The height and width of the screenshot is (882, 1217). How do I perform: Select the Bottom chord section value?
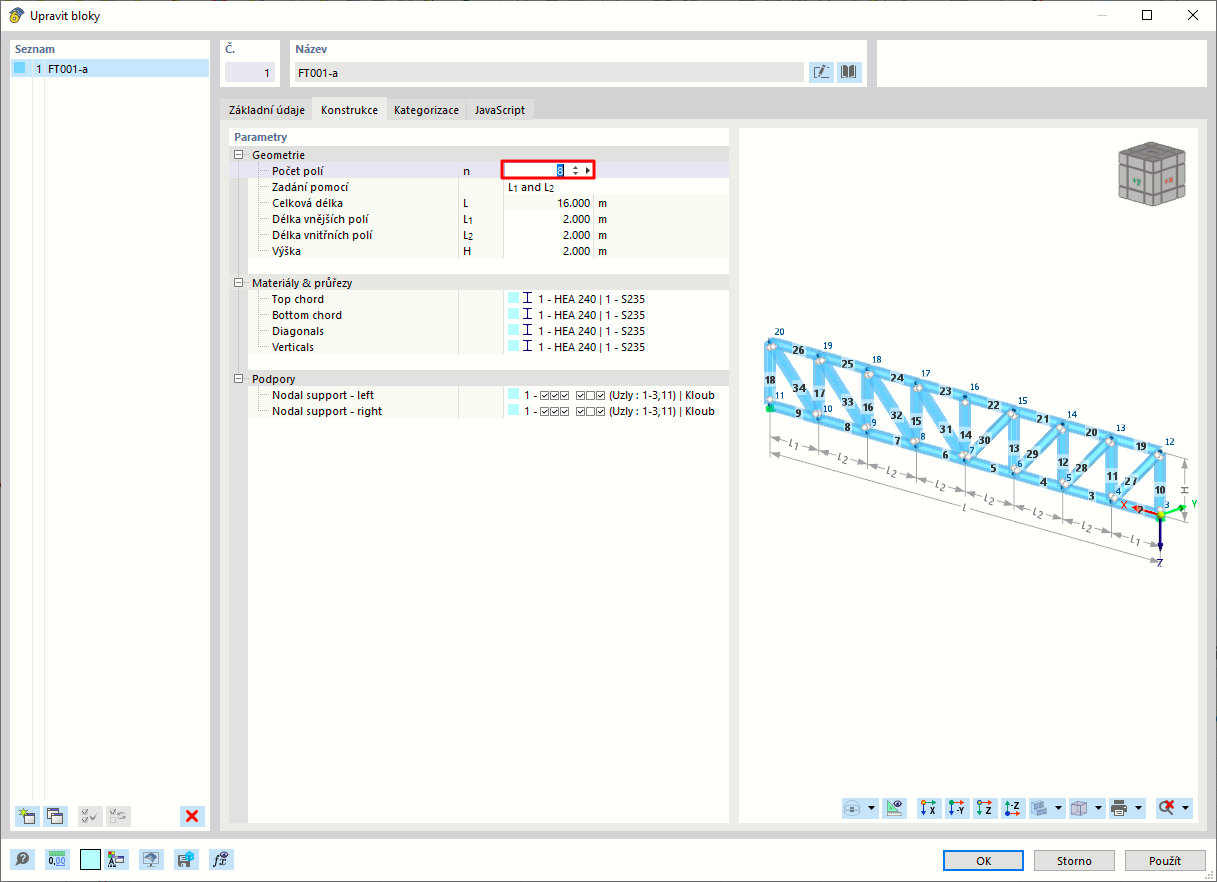pos(591,315)
